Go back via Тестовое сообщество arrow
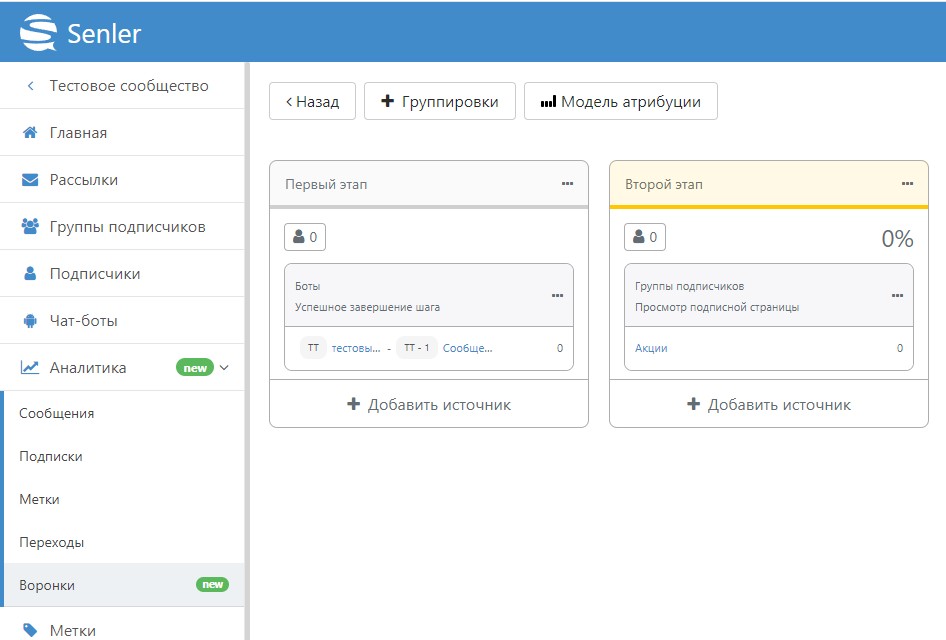The height and width of the screenshot is (640, 946). 30,86
